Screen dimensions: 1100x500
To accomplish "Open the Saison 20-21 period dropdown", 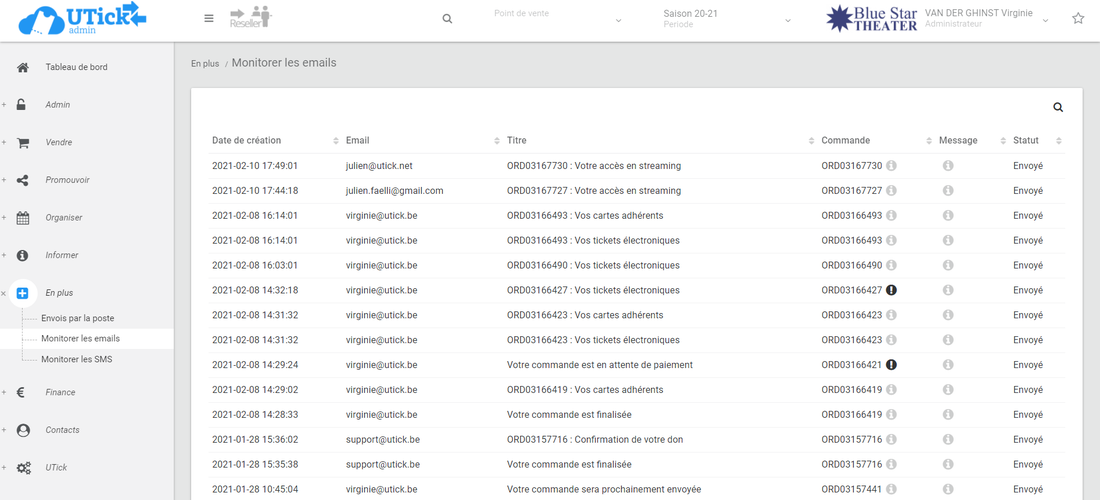I will tap(727, 19).
